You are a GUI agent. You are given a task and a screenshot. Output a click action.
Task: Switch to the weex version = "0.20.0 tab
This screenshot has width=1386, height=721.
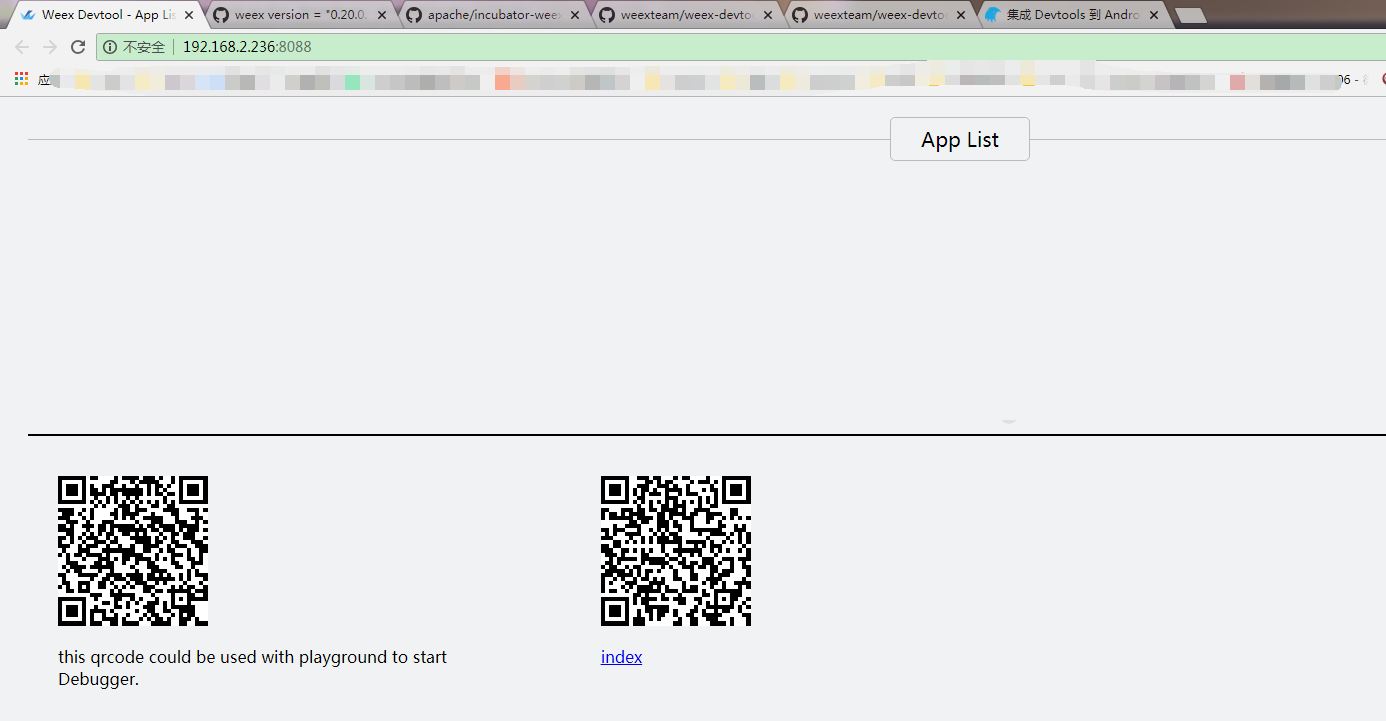pos(302,15)
